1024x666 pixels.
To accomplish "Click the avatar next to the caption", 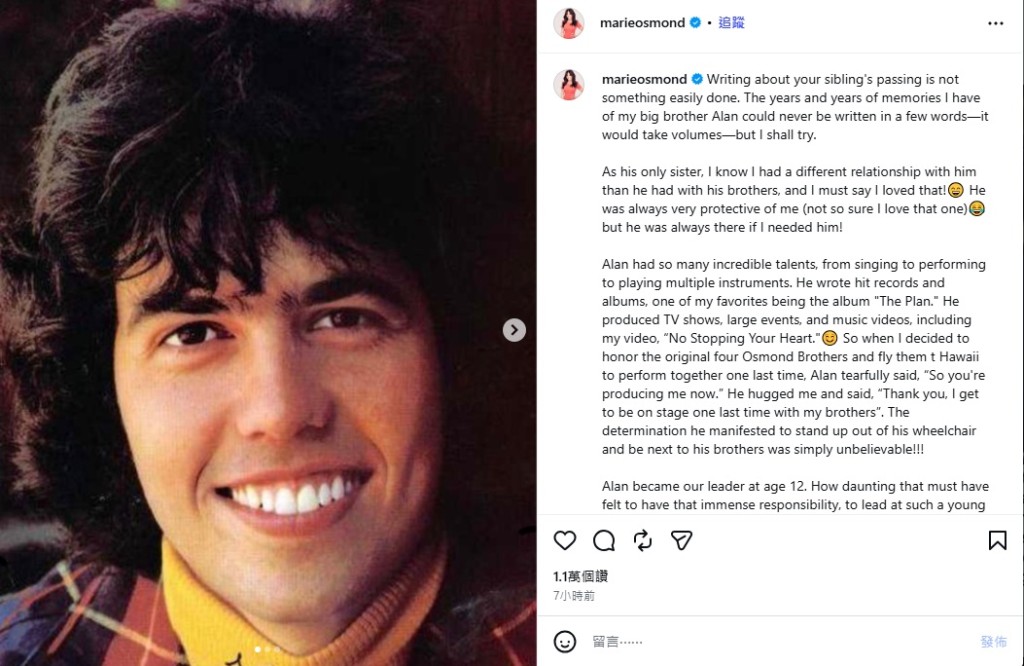I will tap(569, 85).
